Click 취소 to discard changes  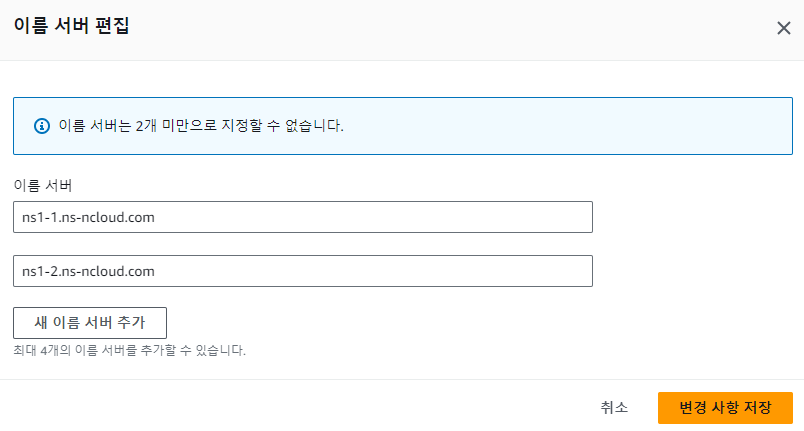(x=614, y=407)
